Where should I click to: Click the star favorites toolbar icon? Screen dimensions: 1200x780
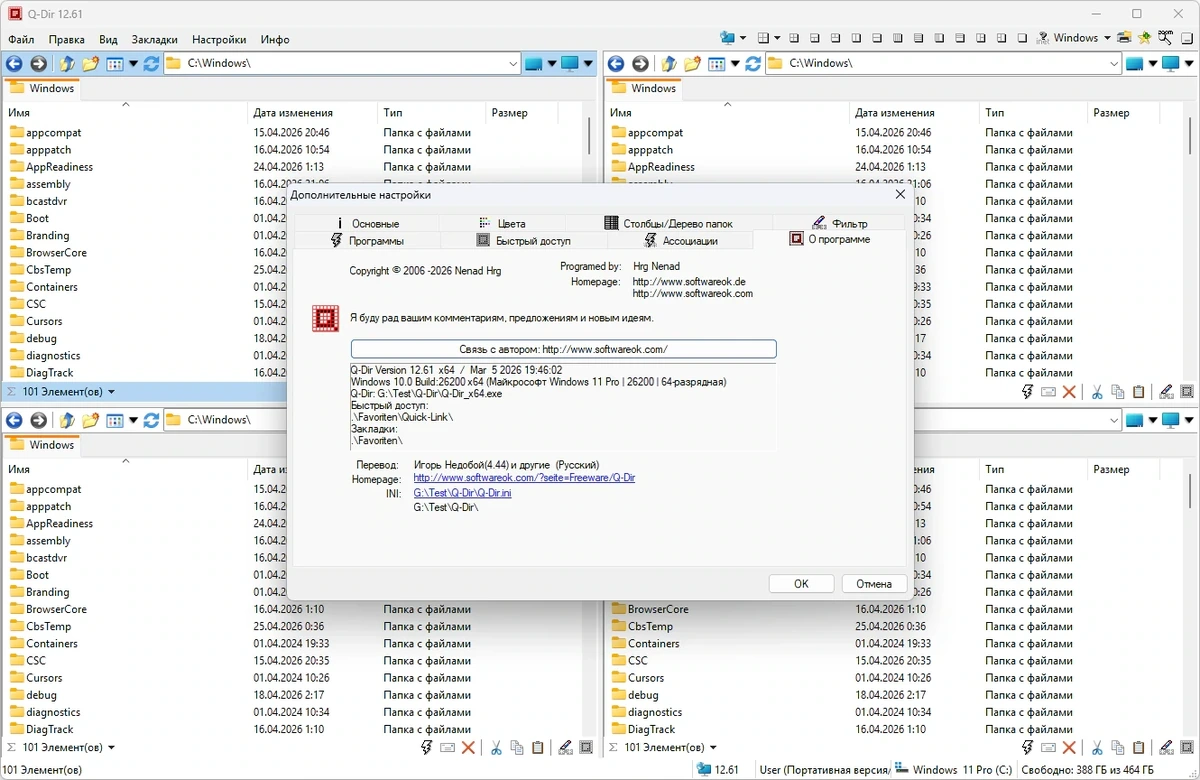coord(1144,38)
